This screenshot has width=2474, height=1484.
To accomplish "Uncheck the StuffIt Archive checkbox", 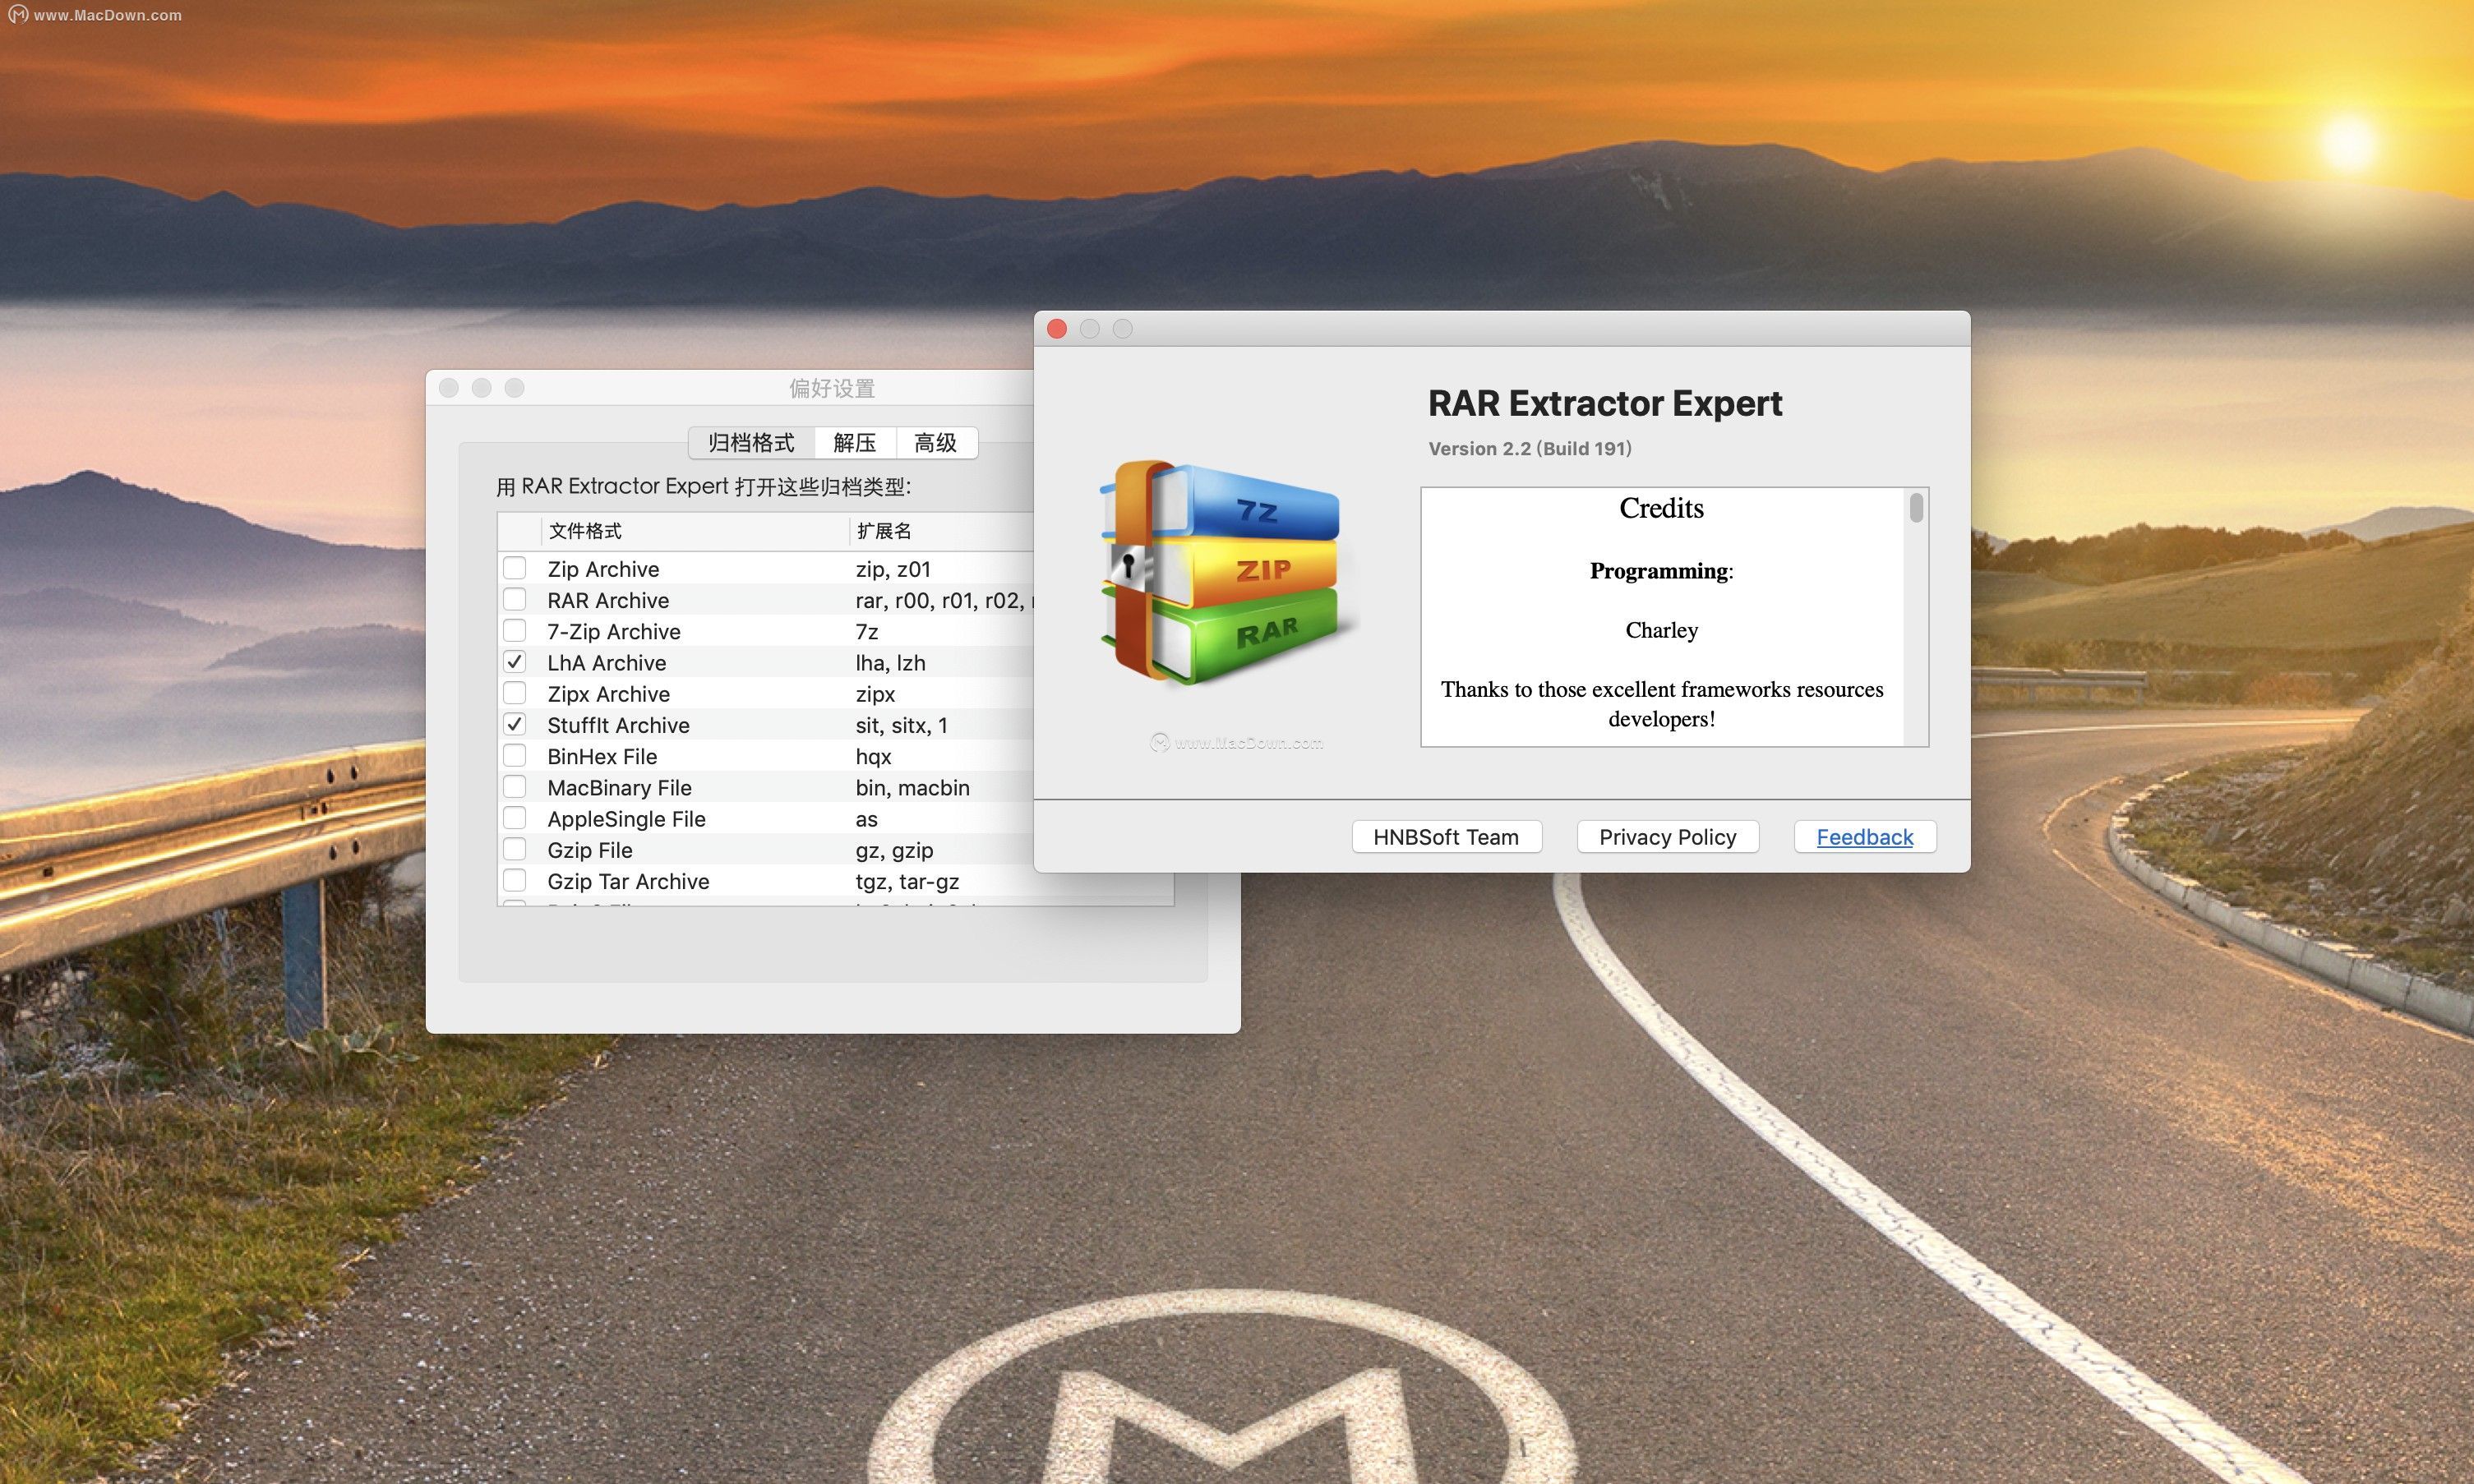I will (514, 724).
